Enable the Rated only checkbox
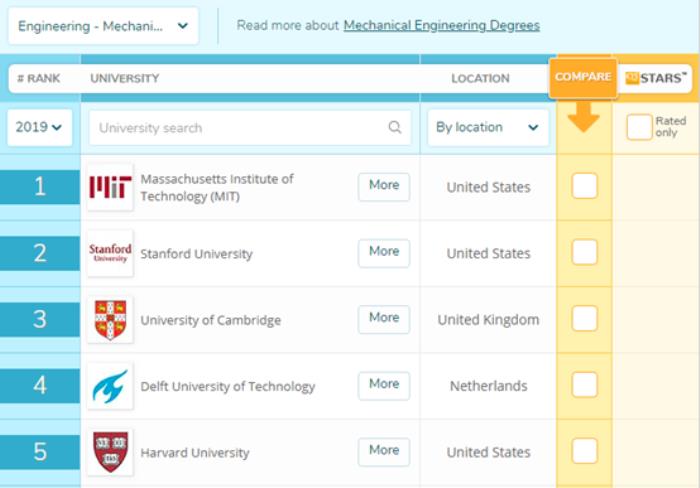Screen dimensions: 700x488 tap(639, 128)
